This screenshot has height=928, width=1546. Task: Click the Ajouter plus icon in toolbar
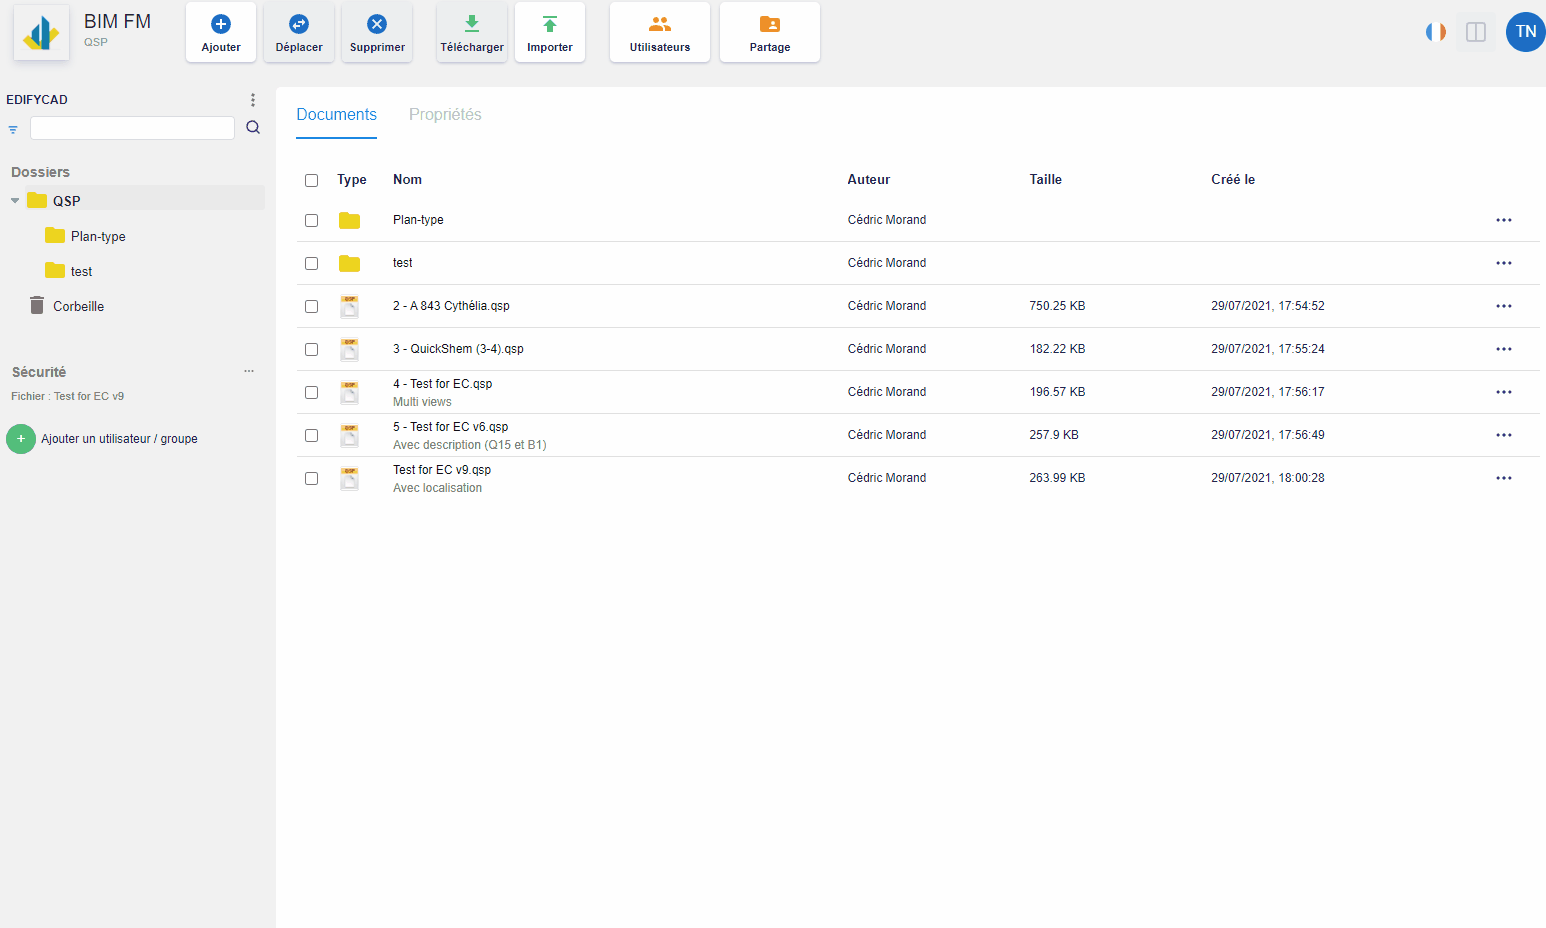point(221,25)
